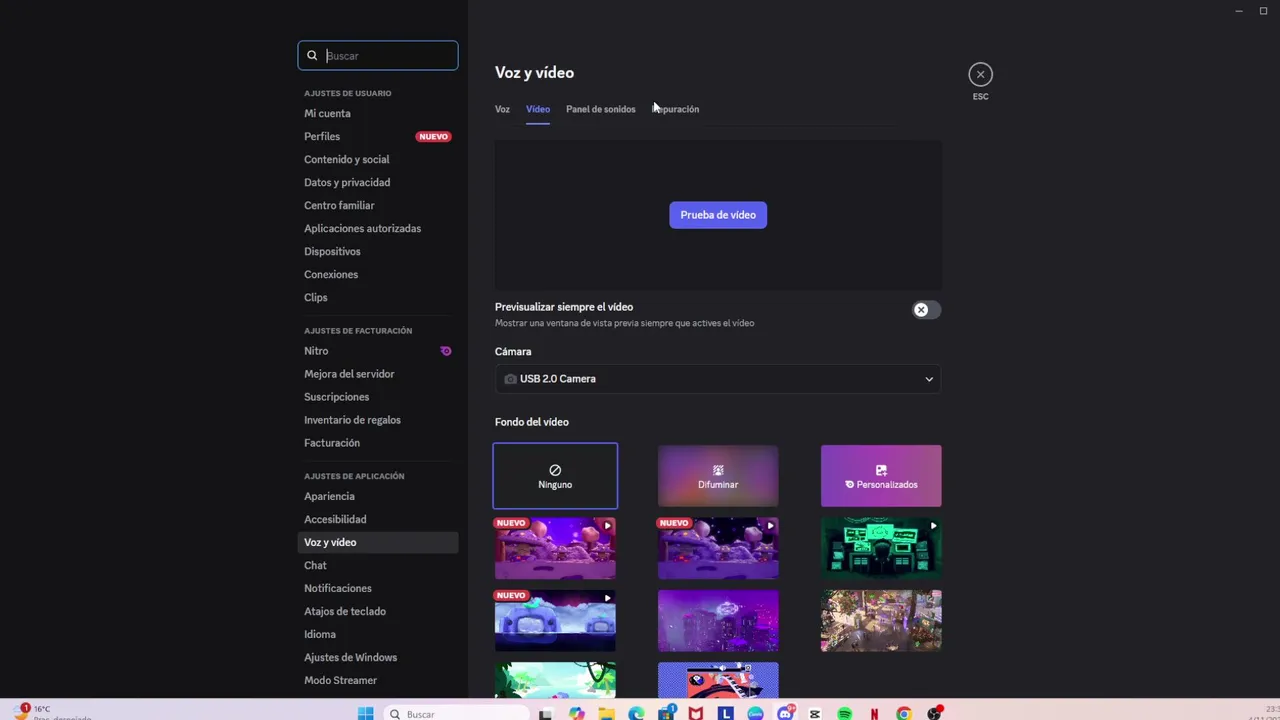Open CapCut from the taskbar
The height and width of the screenshot is (720, 1280).
tap(815, 713)
